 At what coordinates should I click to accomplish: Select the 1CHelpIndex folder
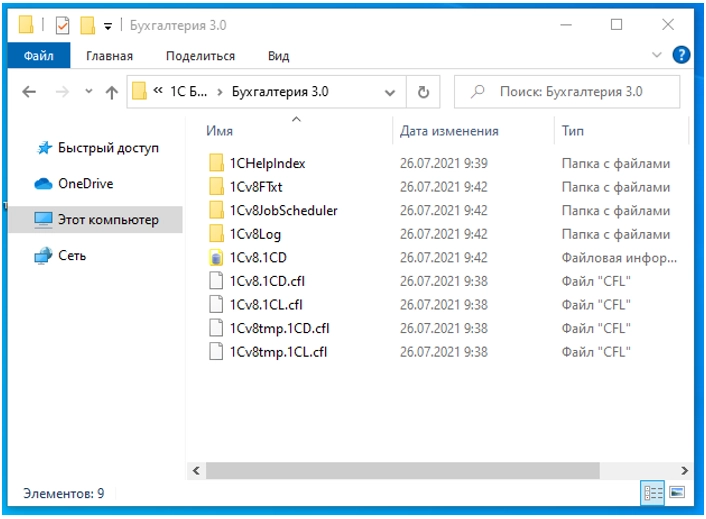point(267,163)
